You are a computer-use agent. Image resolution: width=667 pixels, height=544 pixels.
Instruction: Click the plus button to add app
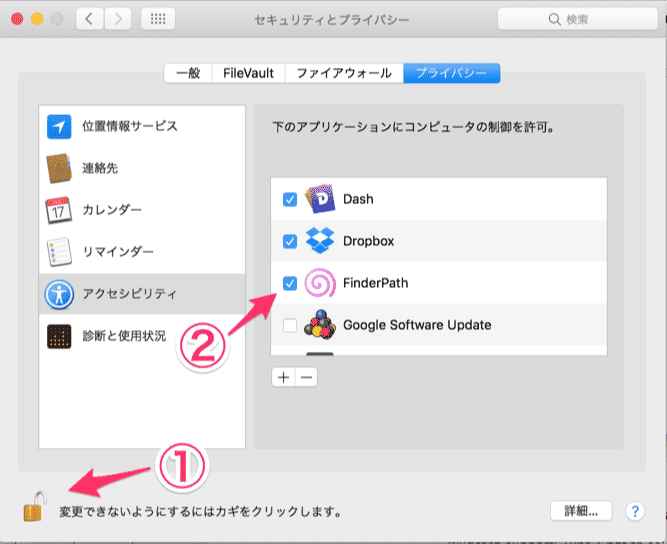point(283,377)
